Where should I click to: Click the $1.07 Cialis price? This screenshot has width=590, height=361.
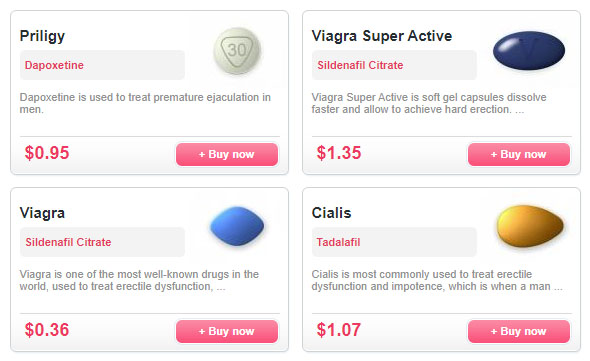pyautogui.click(x=339, y=330)
